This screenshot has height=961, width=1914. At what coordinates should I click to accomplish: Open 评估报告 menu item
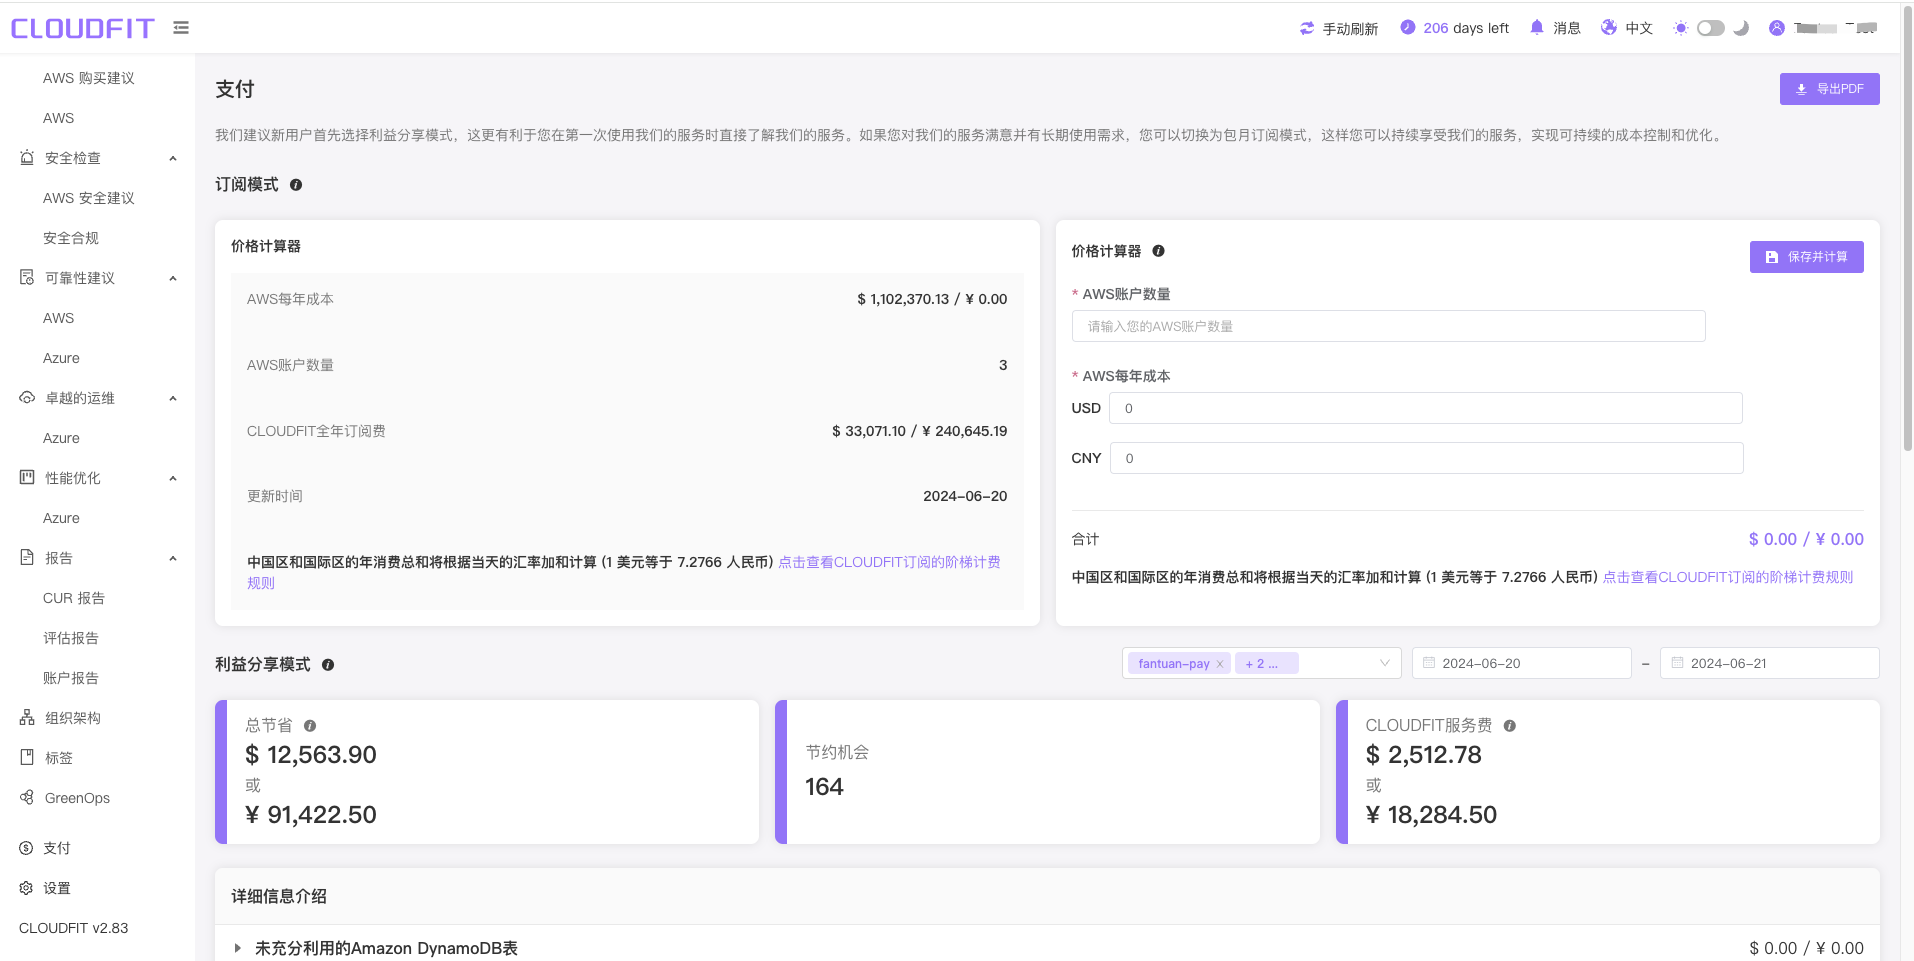click(x=71, y=638)
